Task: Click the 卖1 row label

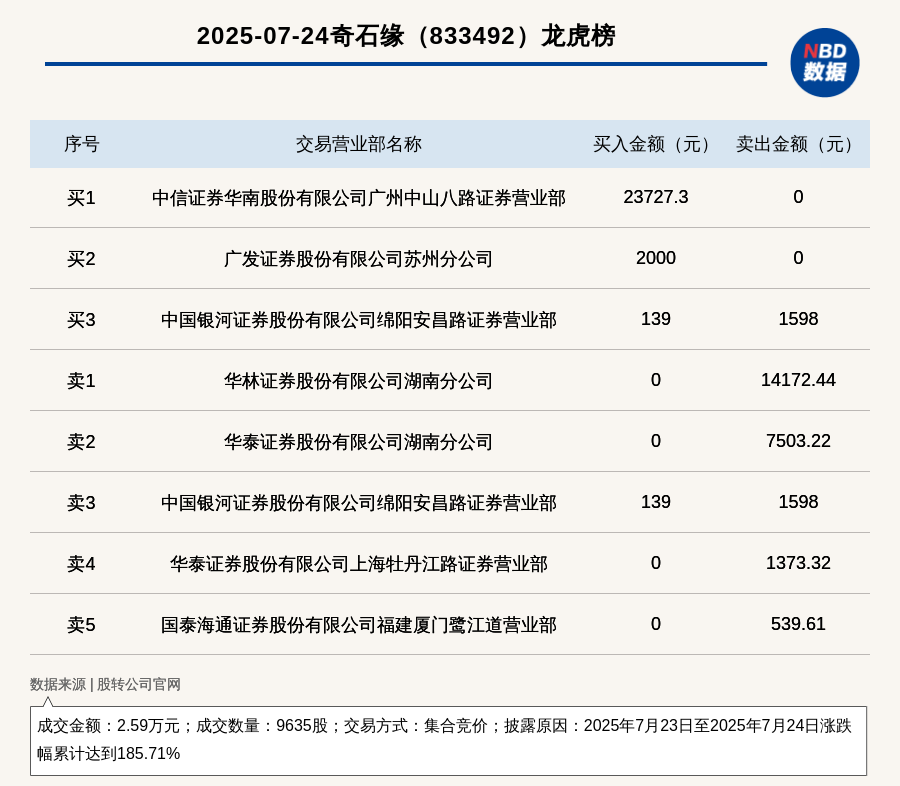Action: coord(82,381)
